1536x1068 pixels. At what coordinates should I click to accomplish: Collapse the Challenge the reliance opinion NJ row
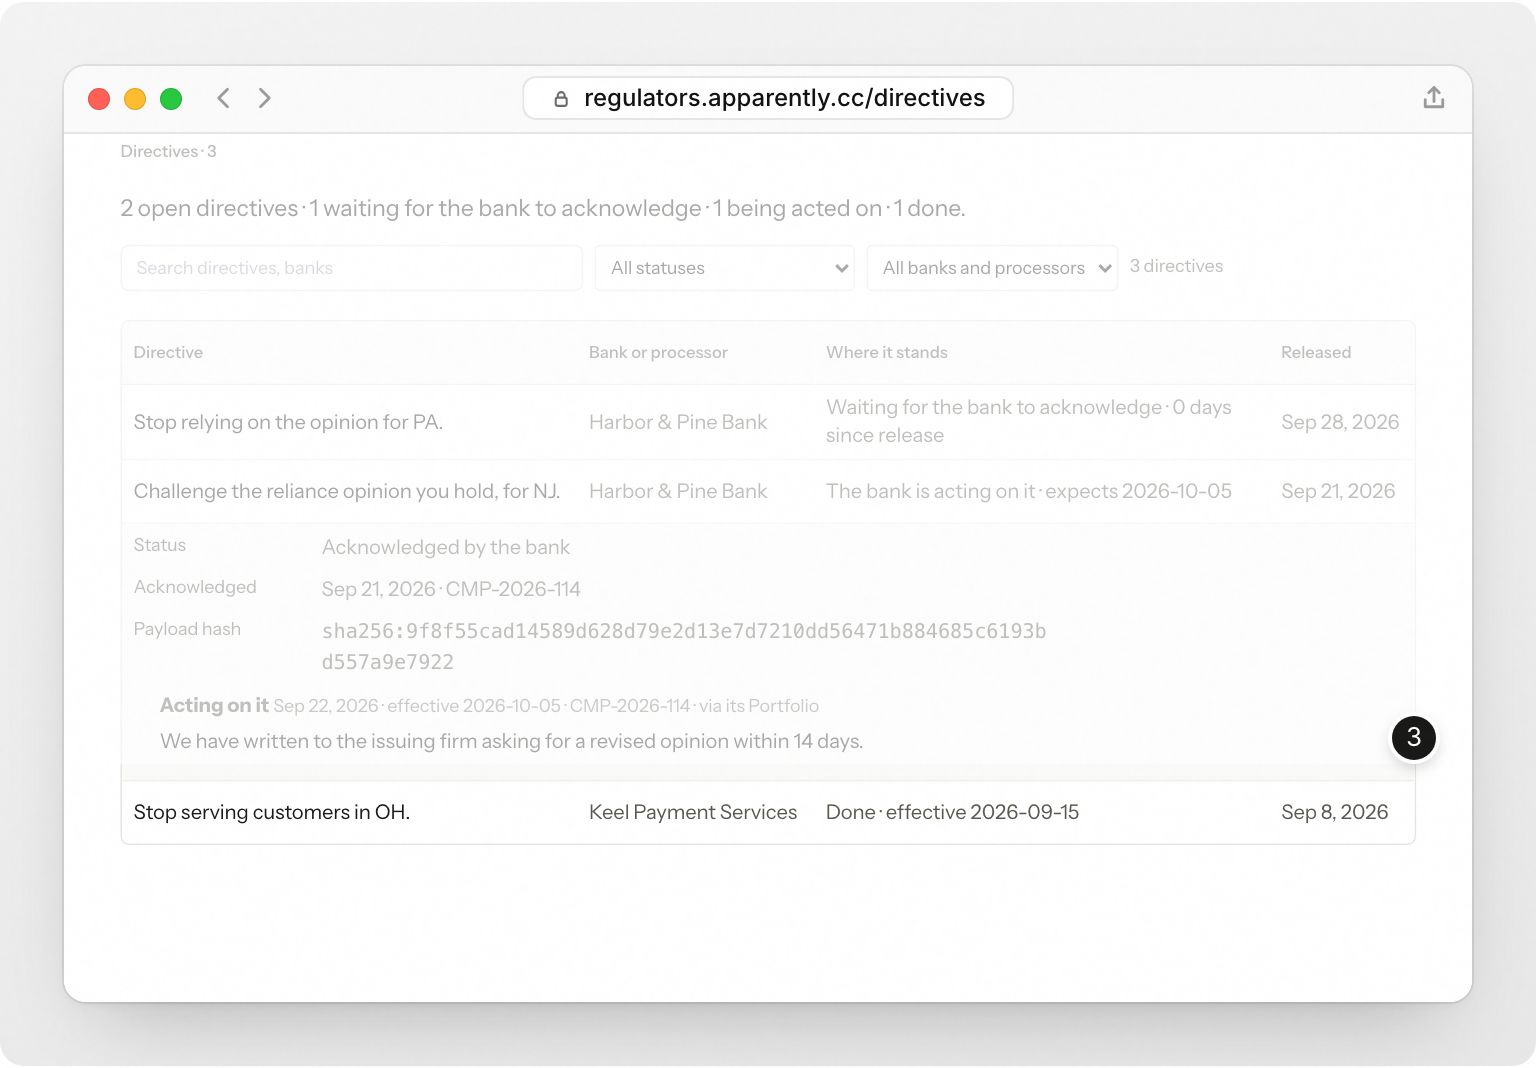click(768, 491)
